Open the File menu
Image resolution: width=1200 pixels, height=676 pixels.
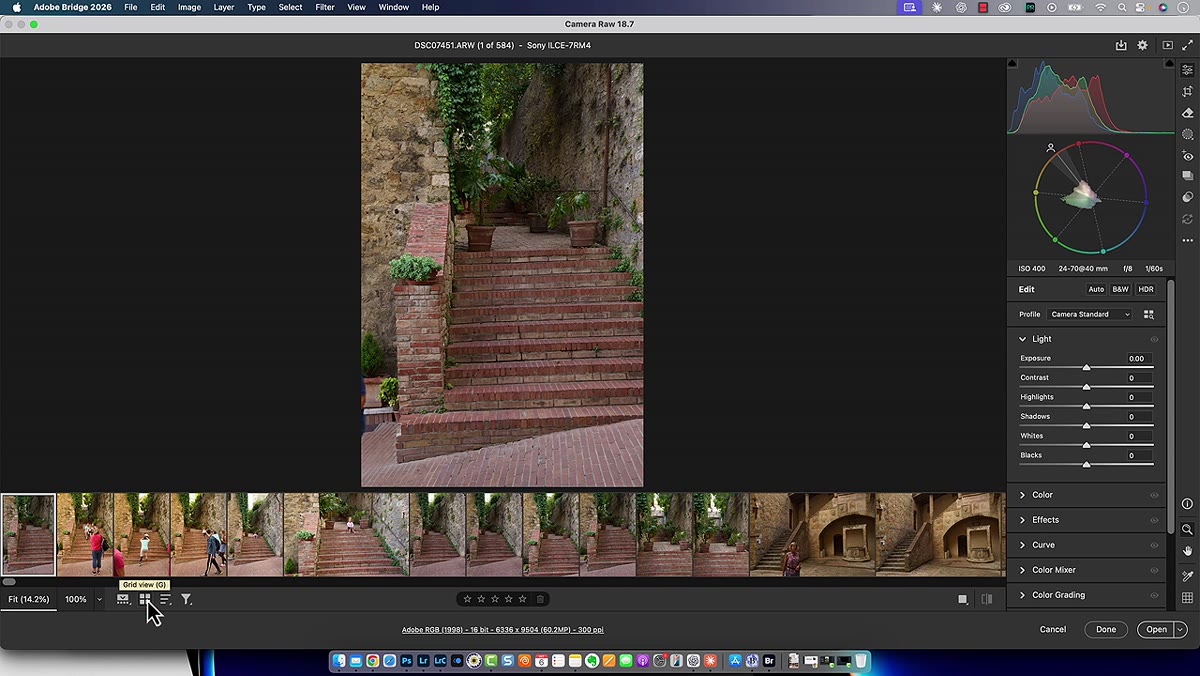(x=131, y=7)
